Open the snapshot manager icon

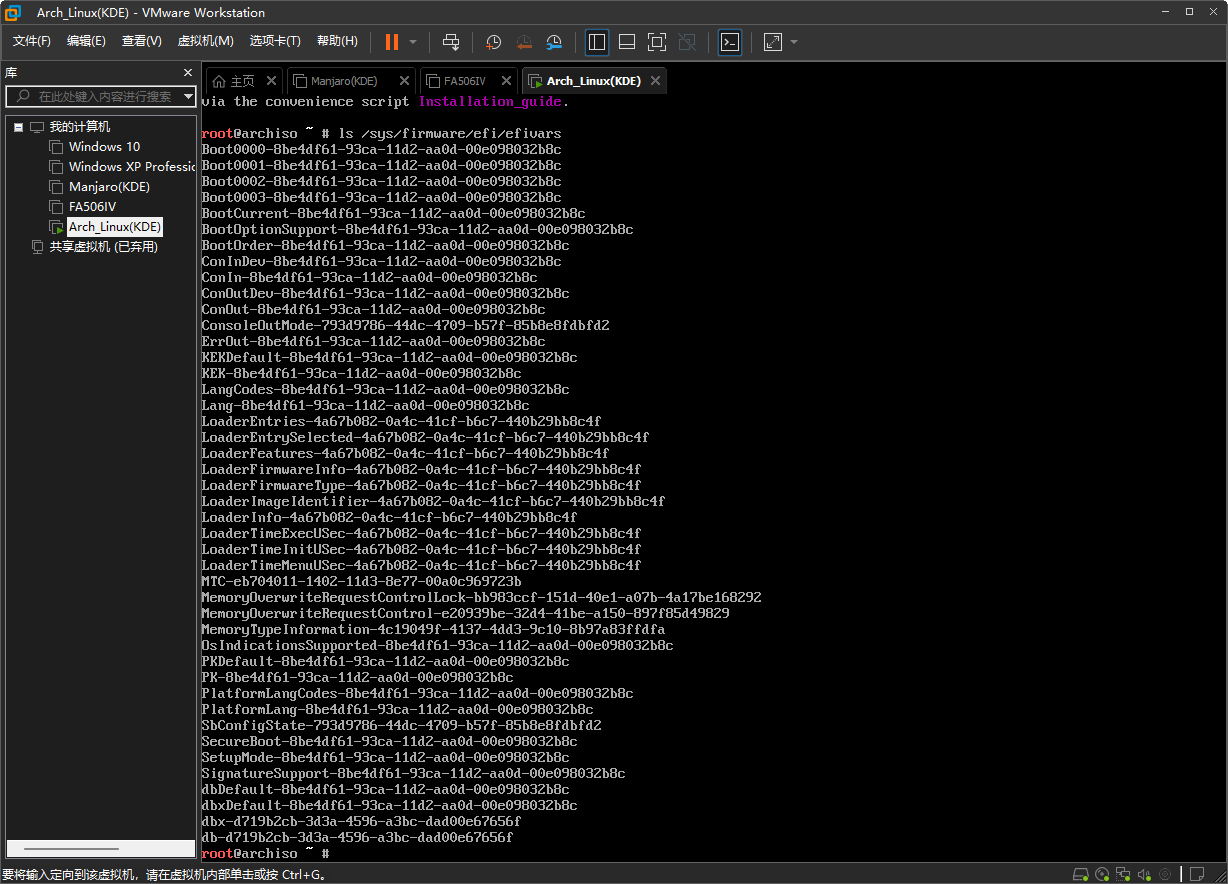tap(554, 42)
